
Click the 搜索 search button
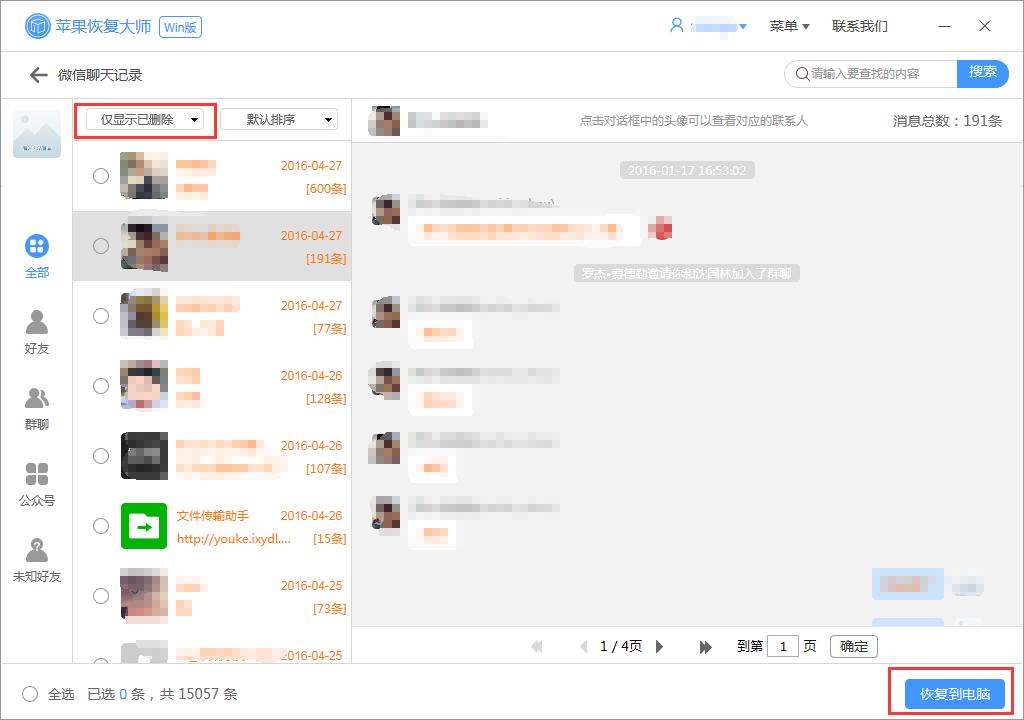point(984,73)
